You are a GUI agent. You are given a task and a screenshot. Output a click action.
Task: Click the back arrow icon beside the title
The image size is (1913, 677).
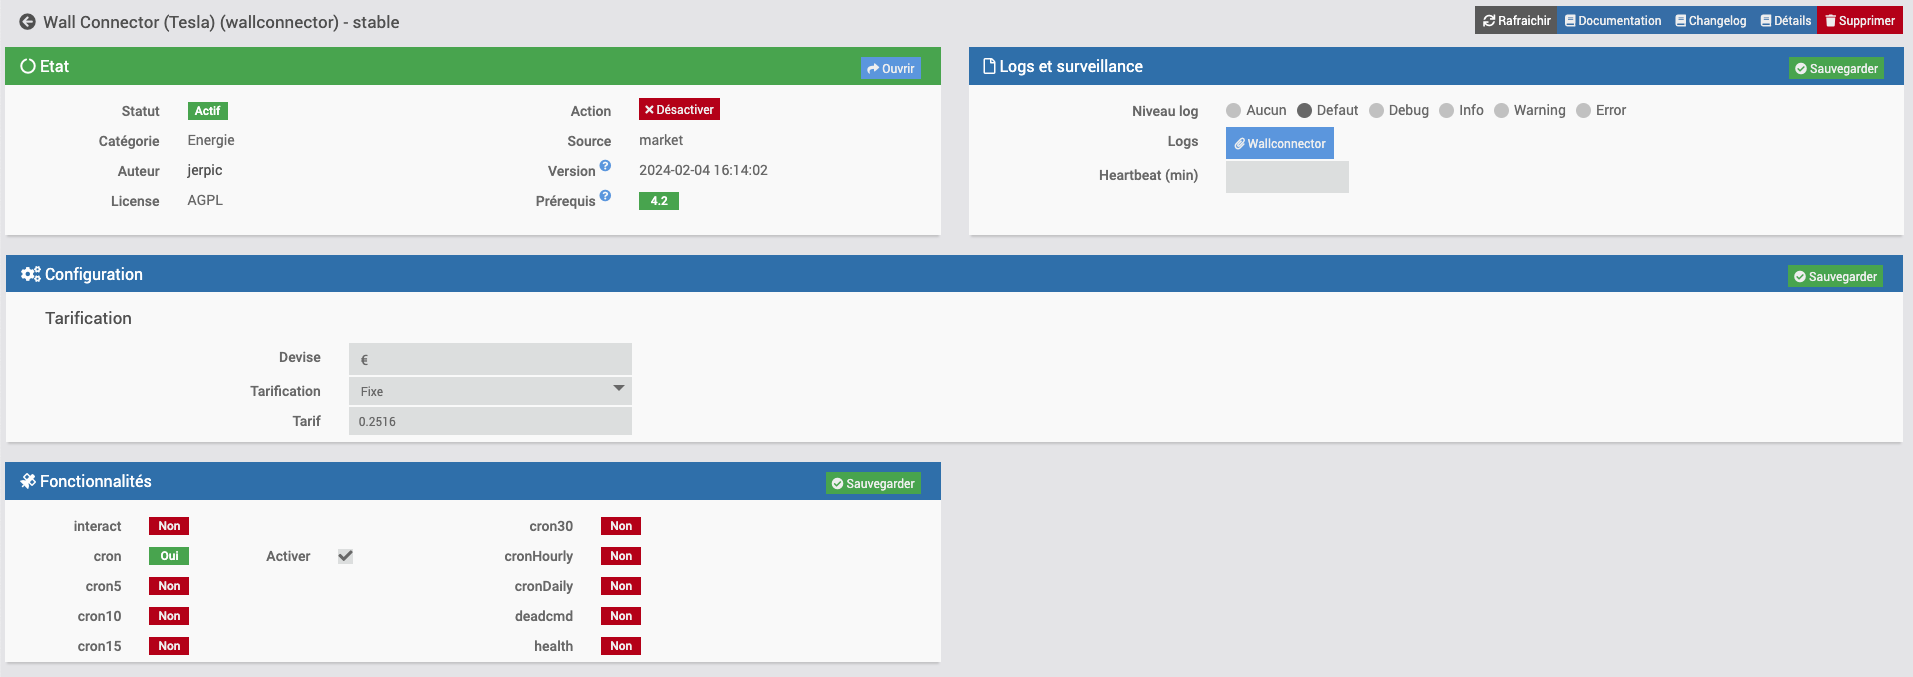coord(27,22)
